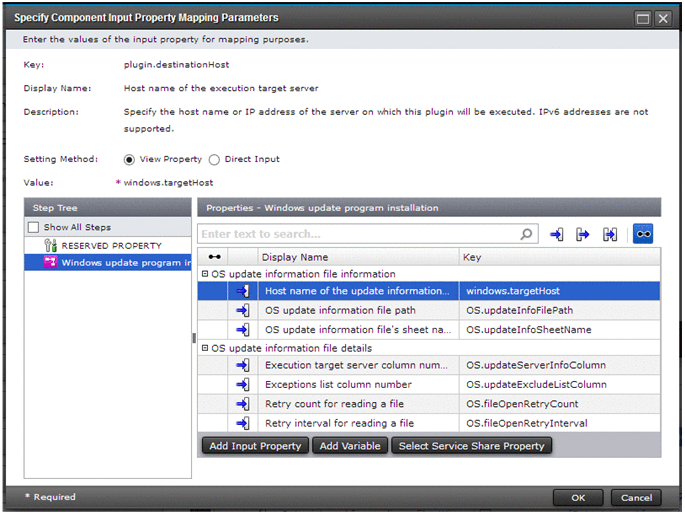Click the Windows update program step icon
Screen dimensions: 685x515
(x=50, y=263)
